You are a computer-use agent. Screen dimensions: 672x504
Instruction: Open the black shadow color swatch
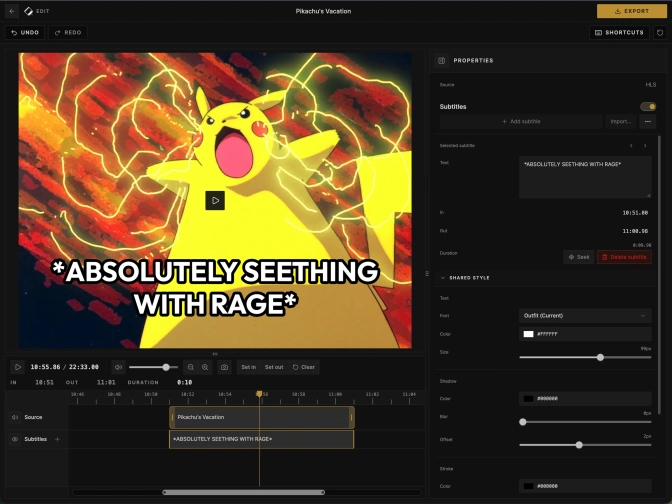[528, 399]
